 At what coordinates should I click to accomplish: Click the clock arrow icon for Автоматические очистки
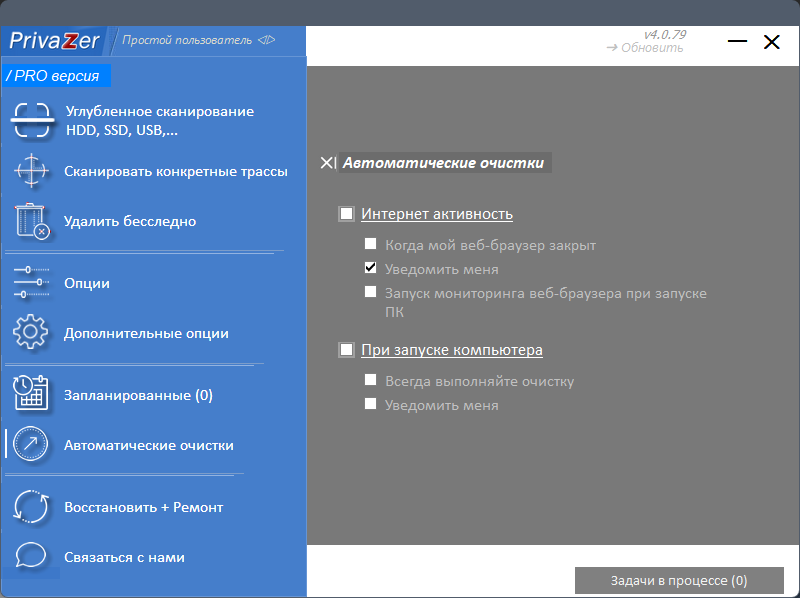pyautogui.click(x=30, y=444)
